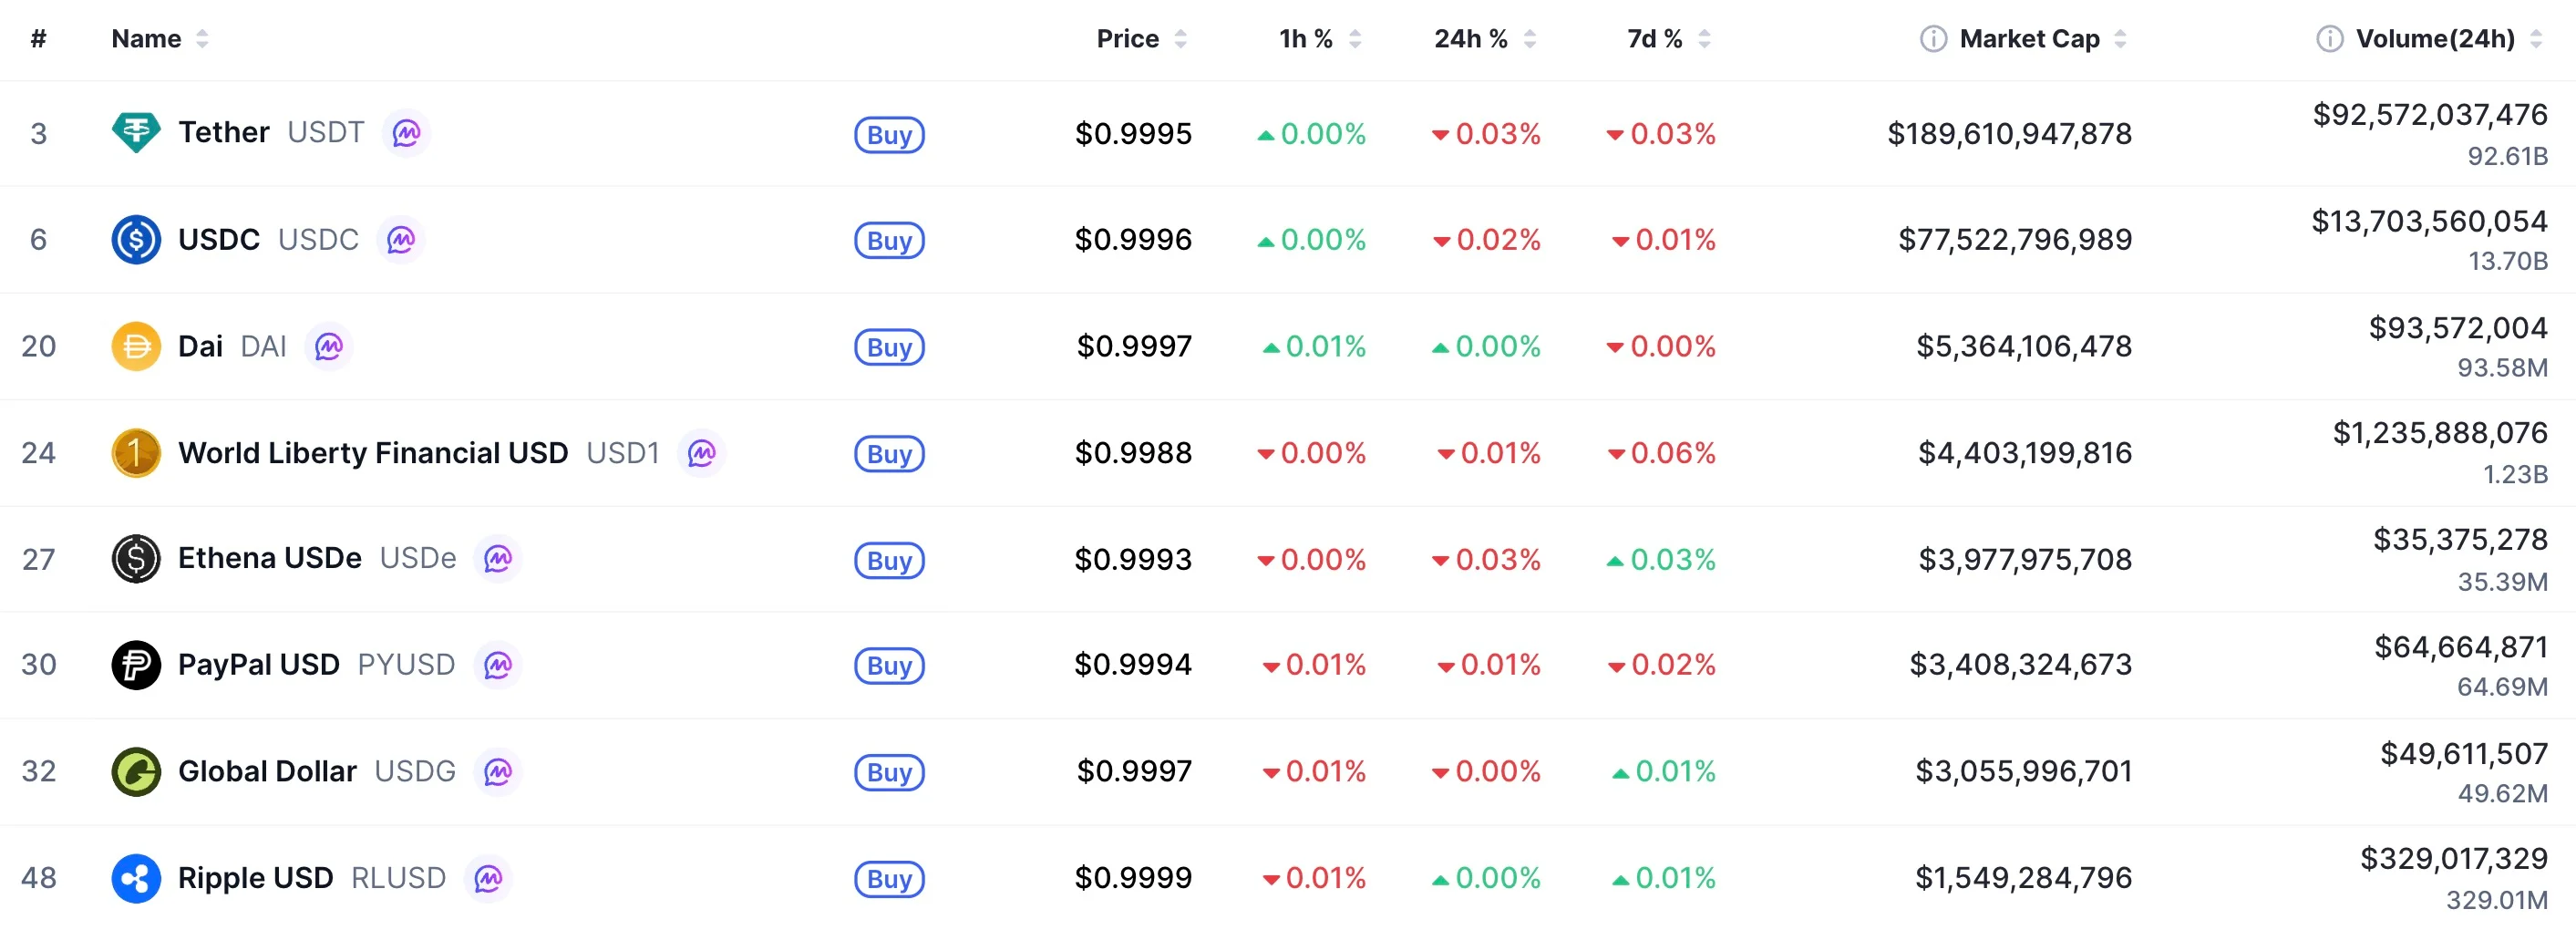Click the purple badge next to USD1
Viewport: 2576px width, 930px height.
pyautogui.click(x=701, y=453)
